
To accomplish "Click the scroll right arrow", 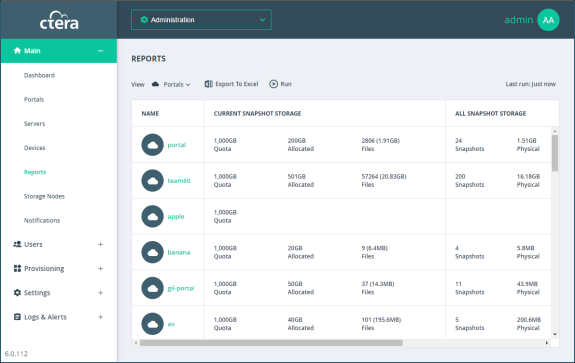I will tap(547, 343).
